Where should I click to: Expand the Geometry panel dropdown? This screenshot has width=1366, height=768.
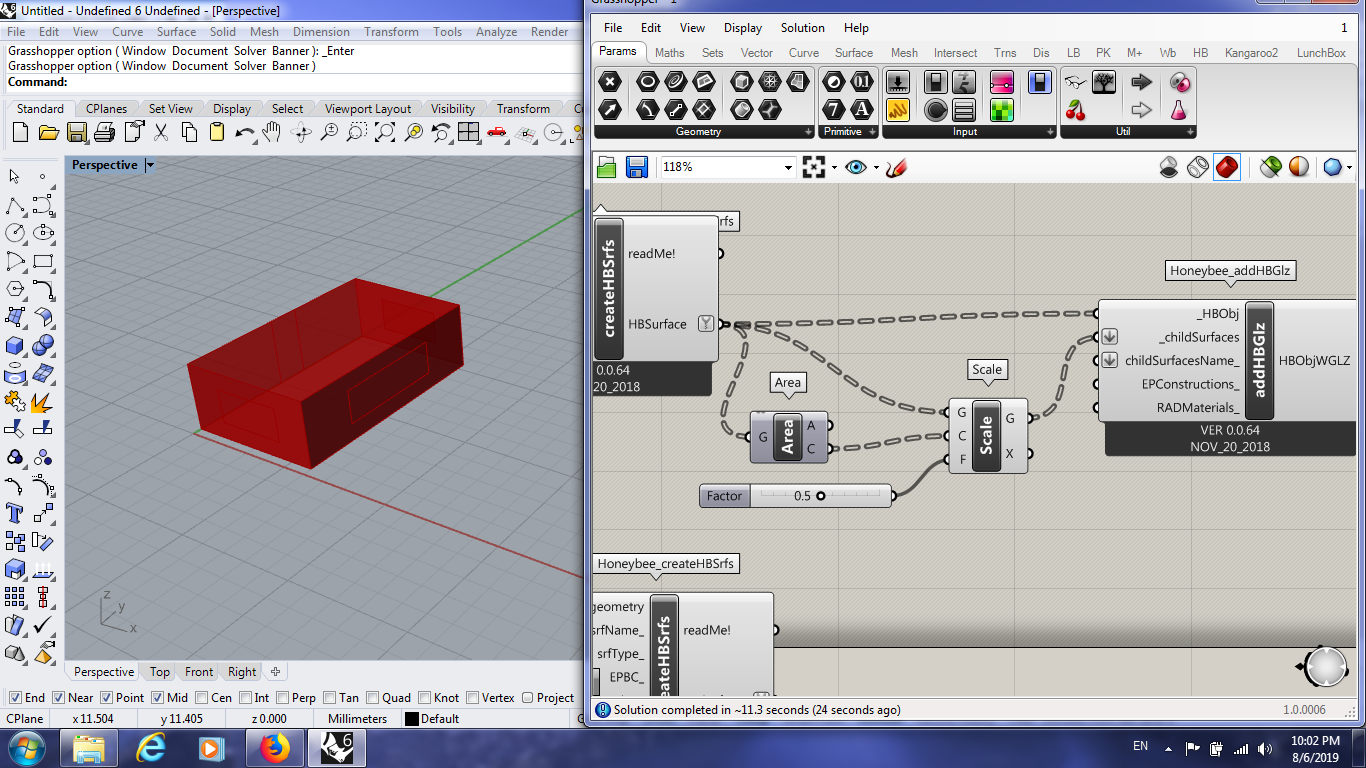point(809,132)
